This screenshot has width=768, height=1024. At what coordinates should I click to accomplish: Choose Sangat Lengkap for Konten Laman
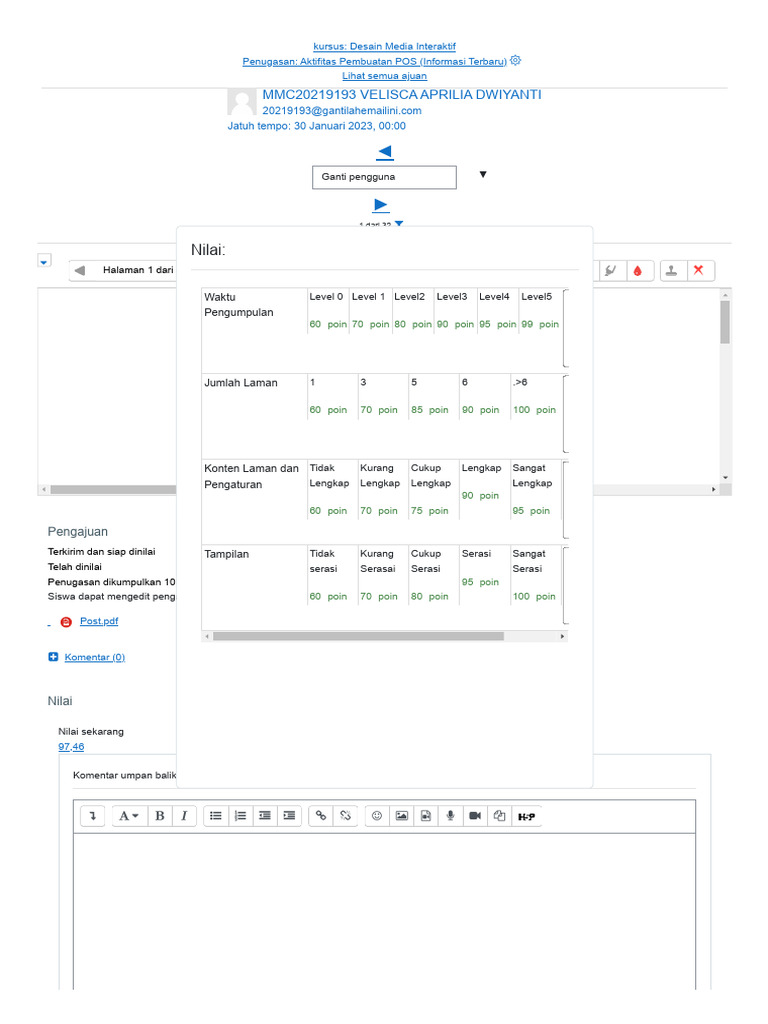click(533, 489)
